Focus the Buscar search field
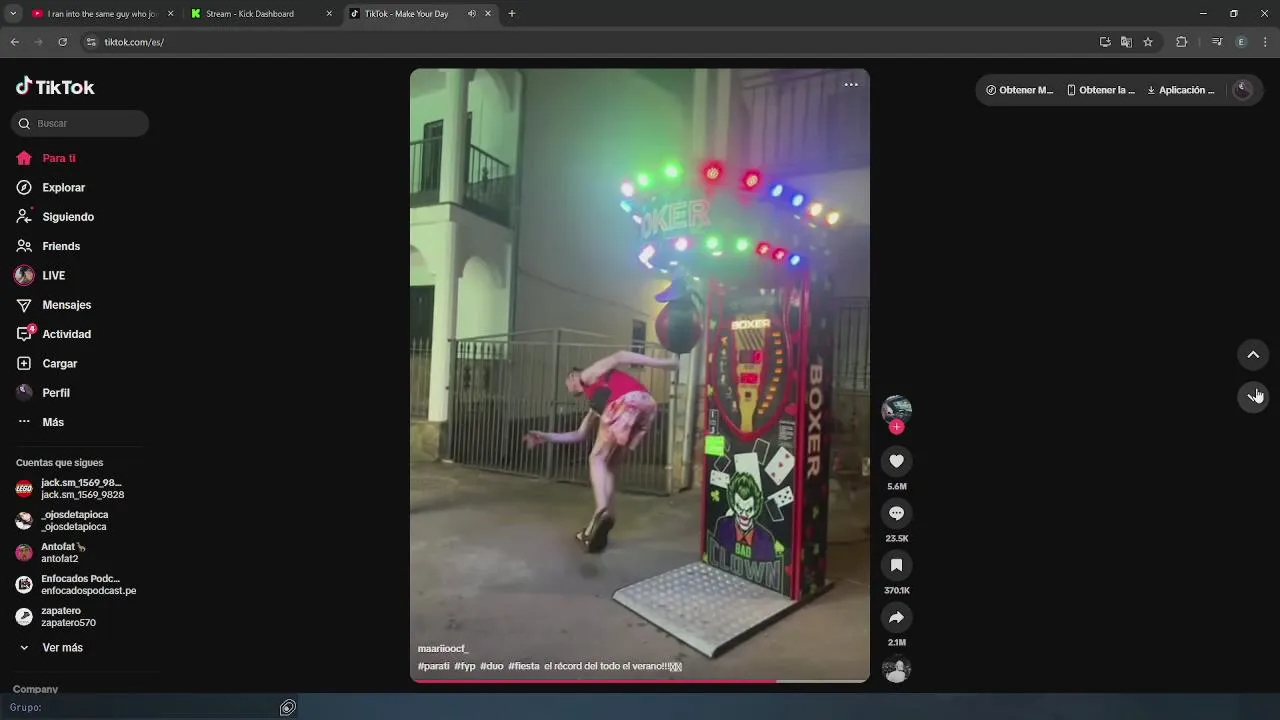The width and height of the screenshot is (1280, 720). point(80,123)
